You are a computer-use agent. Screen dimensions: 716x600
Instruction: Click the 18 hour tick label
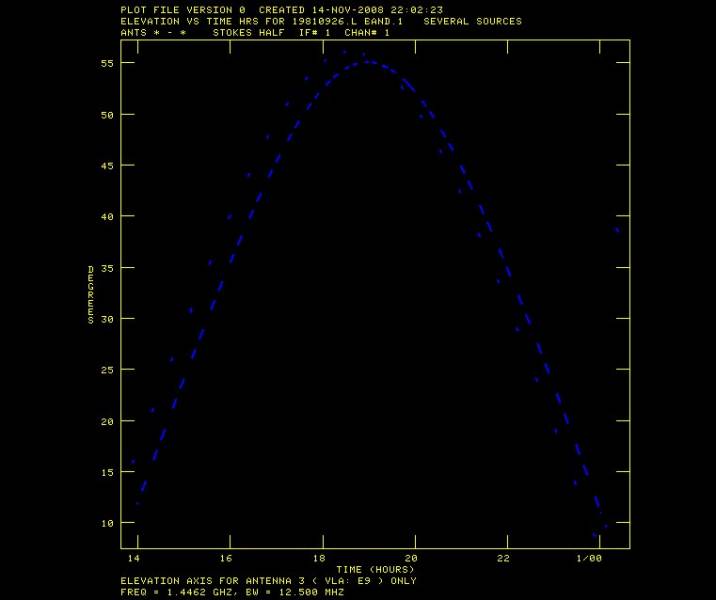[319, 558]
